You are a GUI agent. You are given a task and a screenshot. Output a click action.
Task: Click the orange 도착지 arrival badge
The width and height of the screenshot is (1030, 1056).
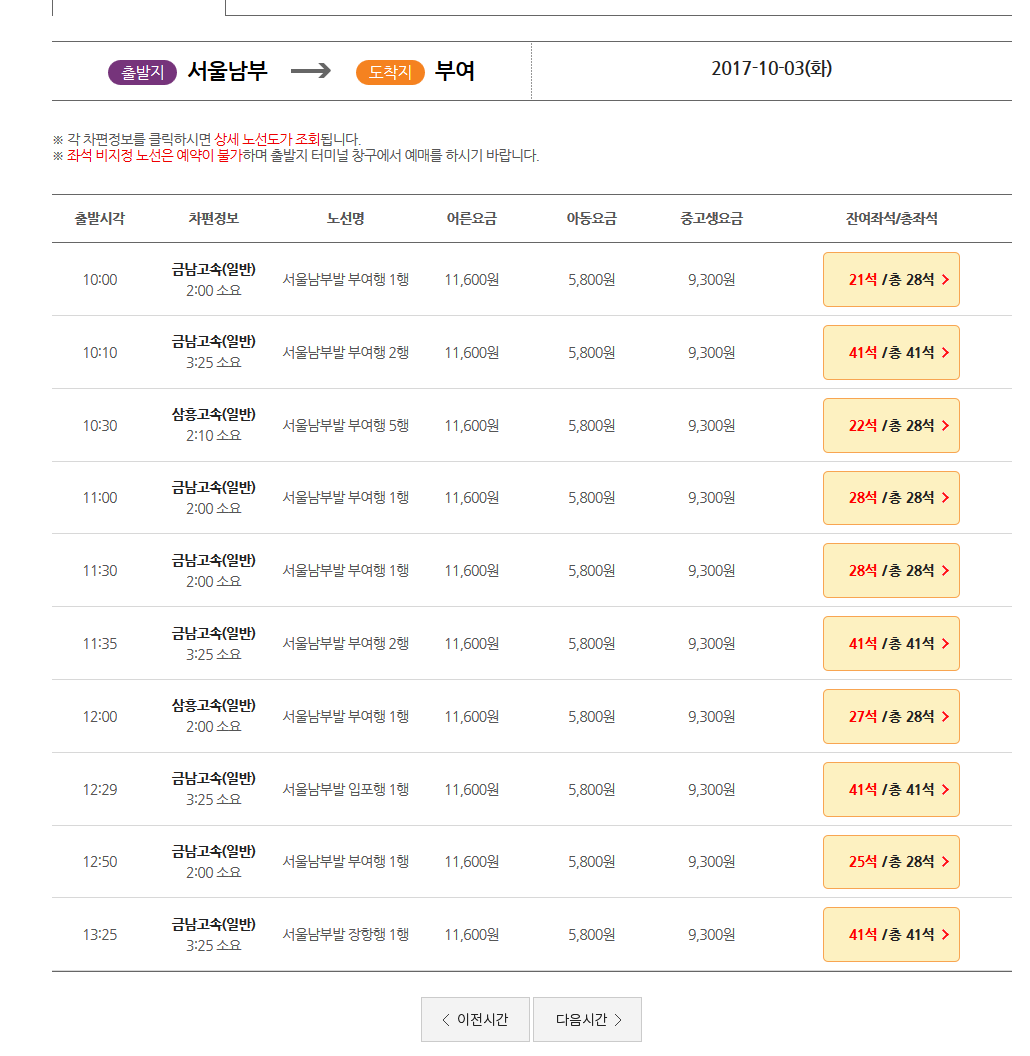(390, 72)
